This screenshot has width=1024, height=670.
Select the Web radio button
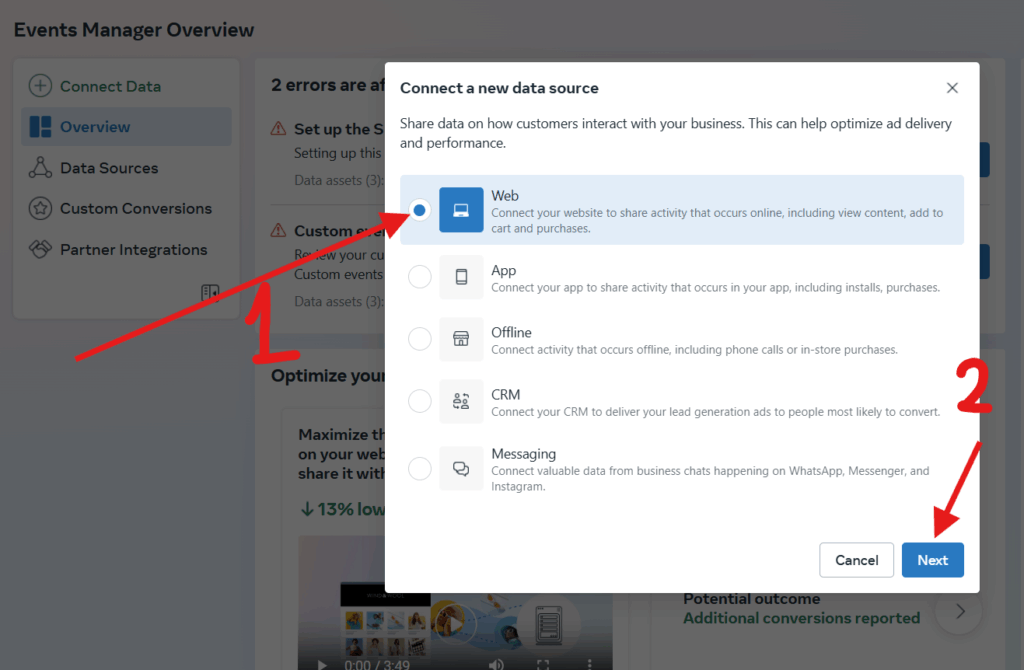pos(420,210)
